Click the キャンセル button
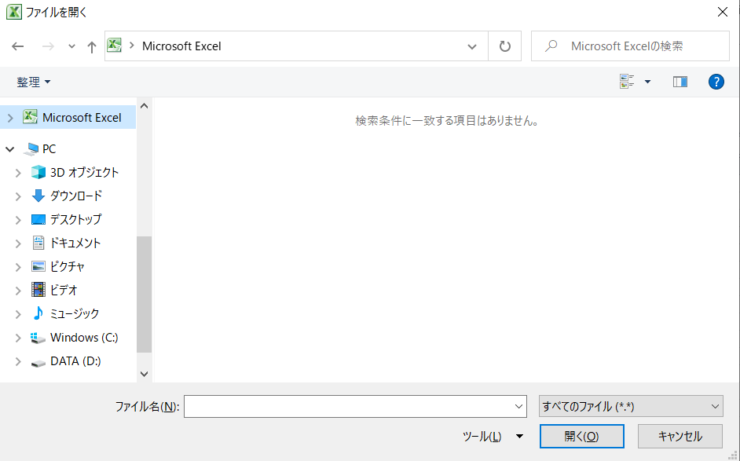The width and height of the screenshot is (740, 461). pyautogui.click(x=678, y=436)
